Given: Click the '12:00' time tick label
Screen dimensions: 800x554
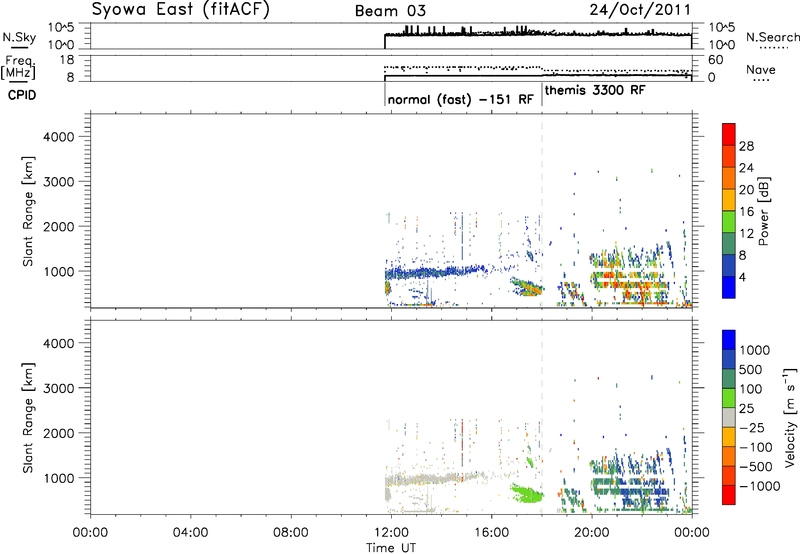Looking at the screenshot, I should click(x=391, y=533).
